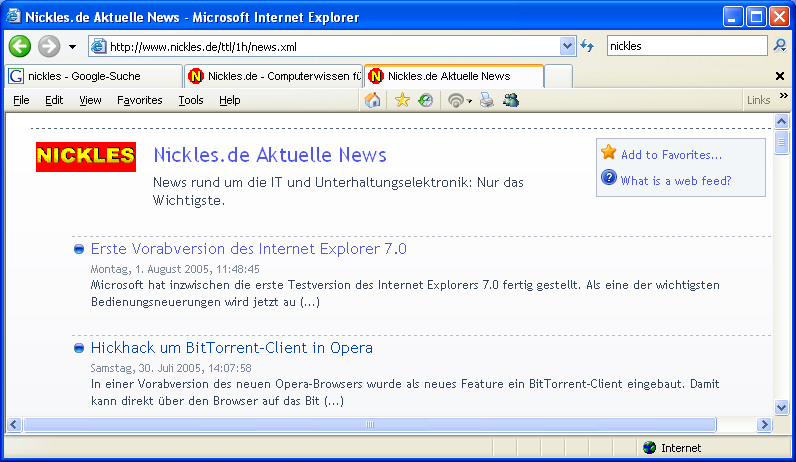Expand the feeds icon dropdown arrow
796x462 pixels.
[470, 101]
